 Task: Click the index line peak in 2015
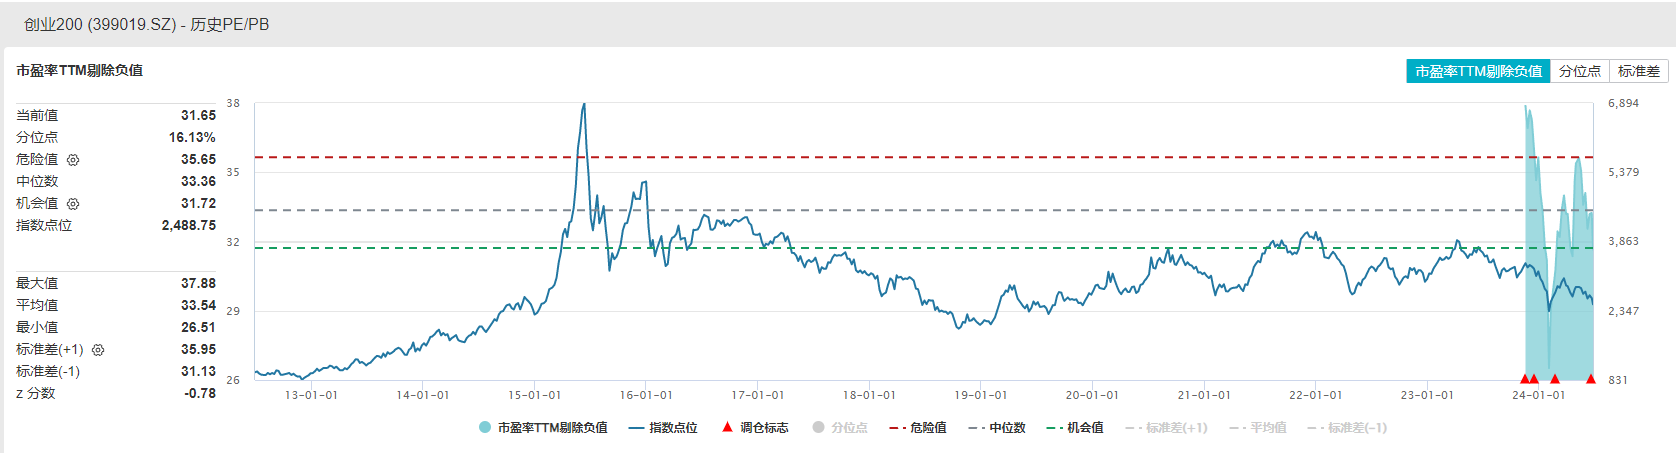(x=584, y=104)
